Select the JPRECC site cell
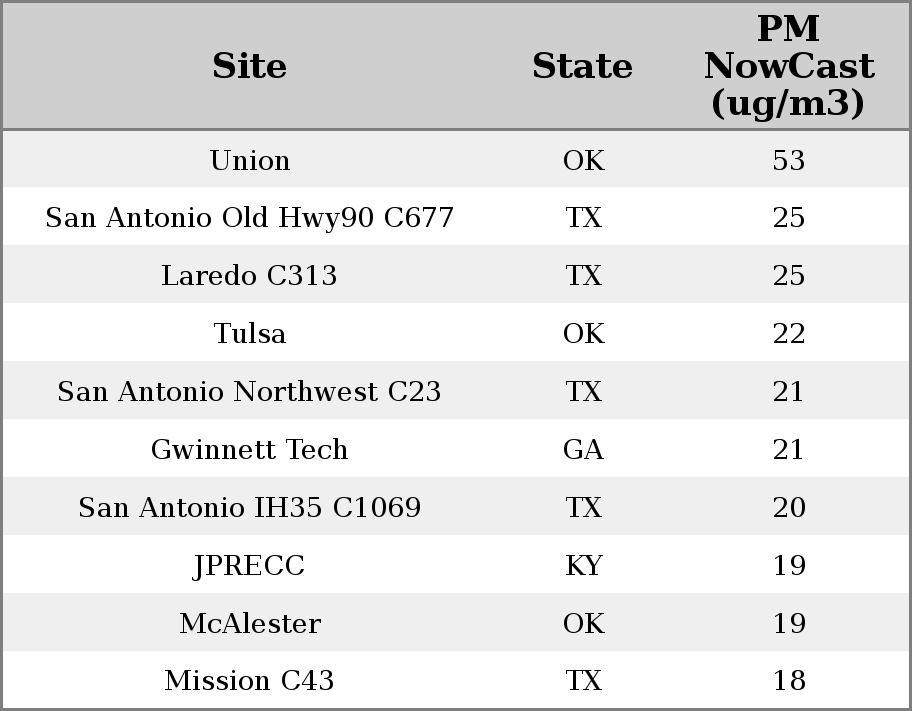The width and height of the screenshot is (912, 711). (x=249, y=565)
